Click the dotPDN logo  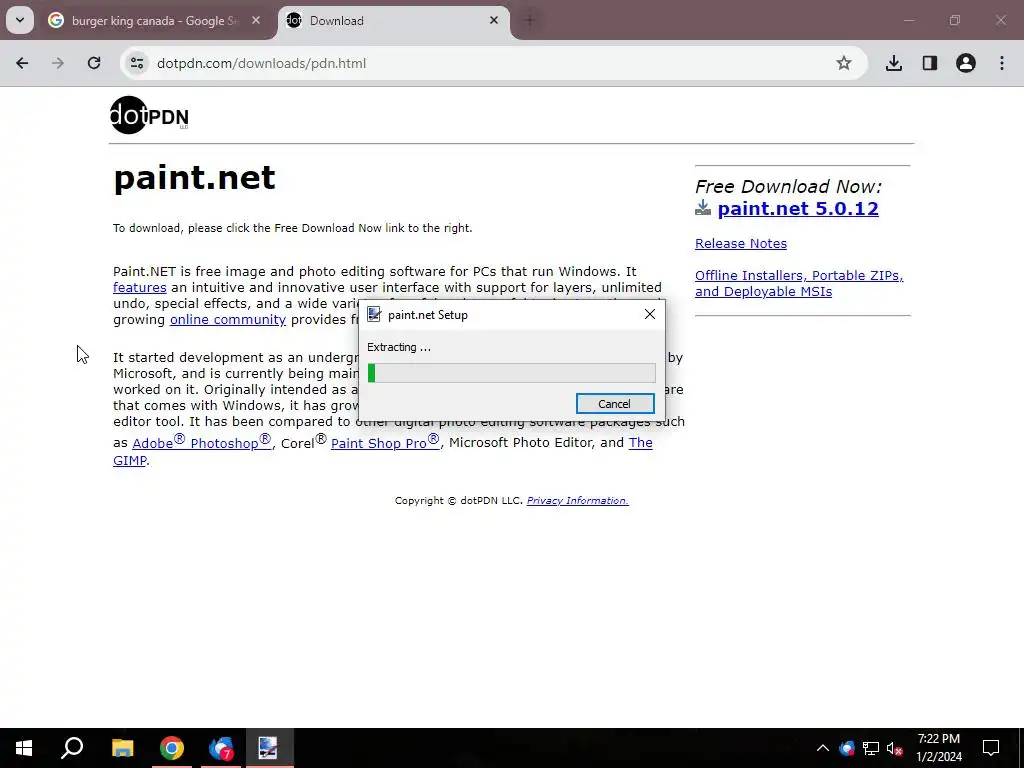[x=150, y=115]
